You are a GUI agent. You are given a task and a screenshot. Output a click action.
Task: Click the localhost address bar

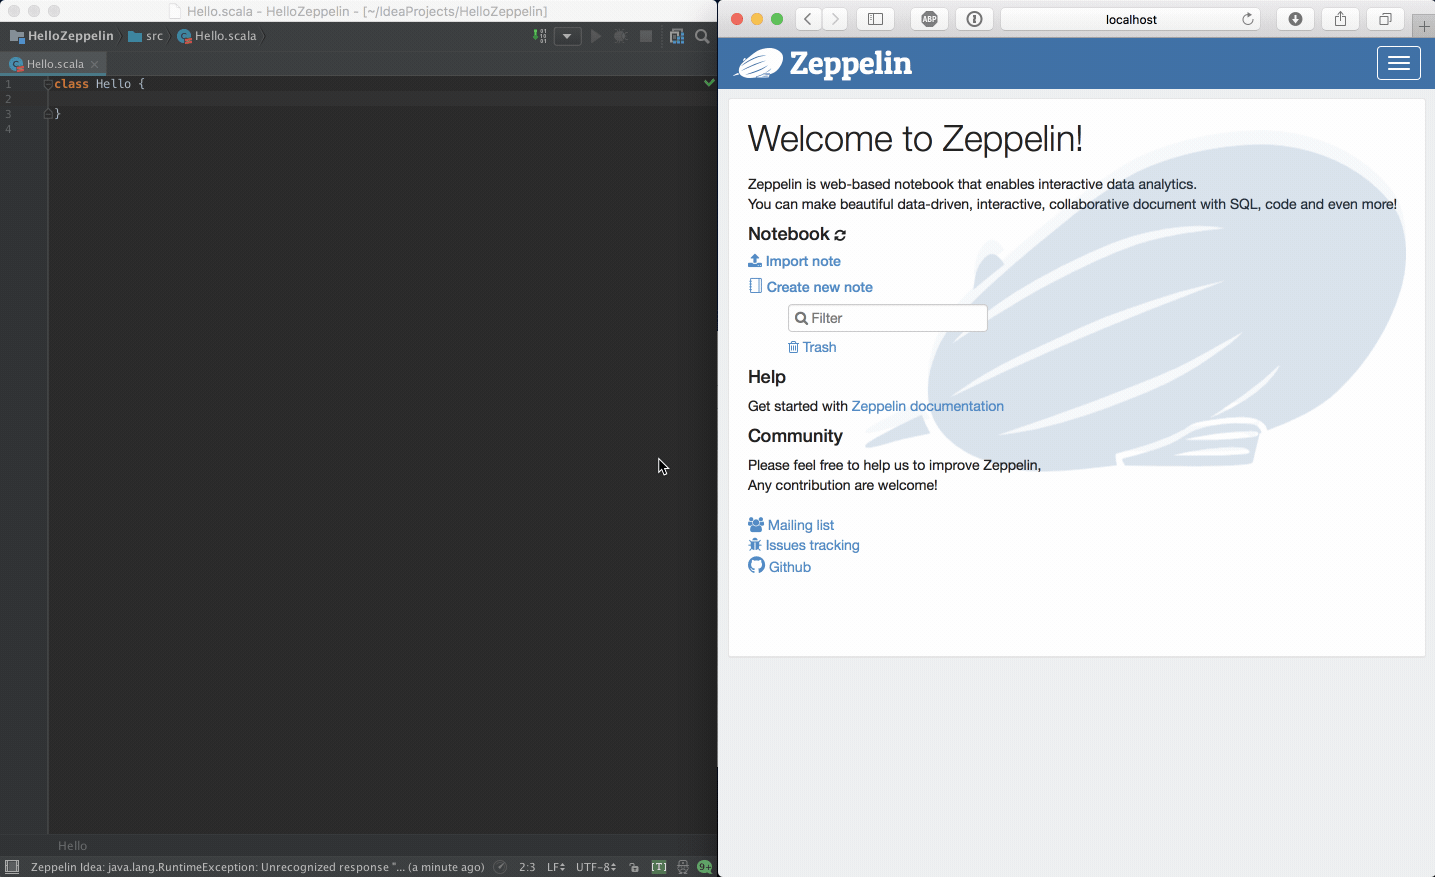[1131, 19]
